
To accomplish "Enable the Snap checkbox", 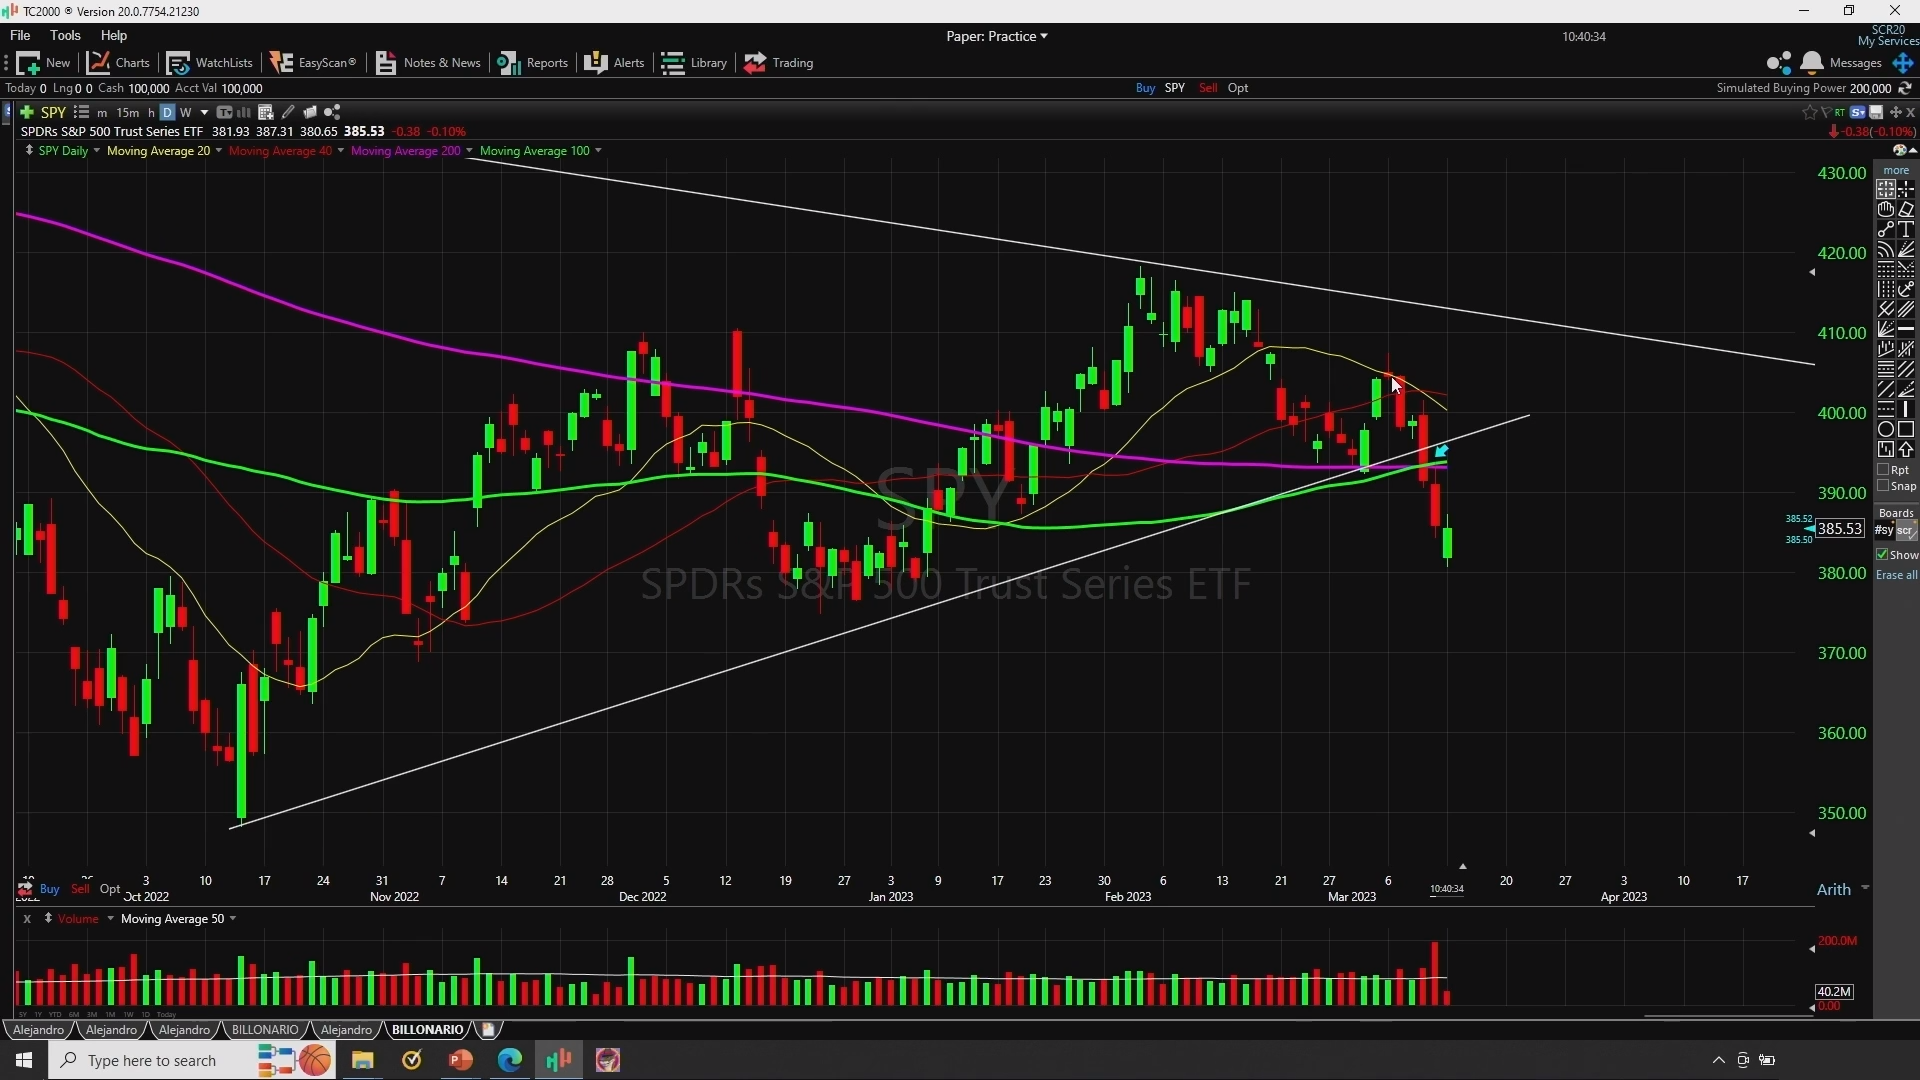I will 1884,486.
